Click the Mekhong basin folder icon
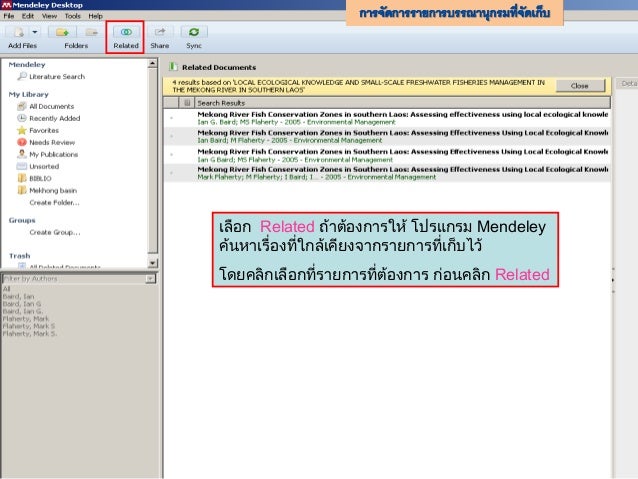The height and width of the screenshot is (479, 638). (x=22, y=190)
